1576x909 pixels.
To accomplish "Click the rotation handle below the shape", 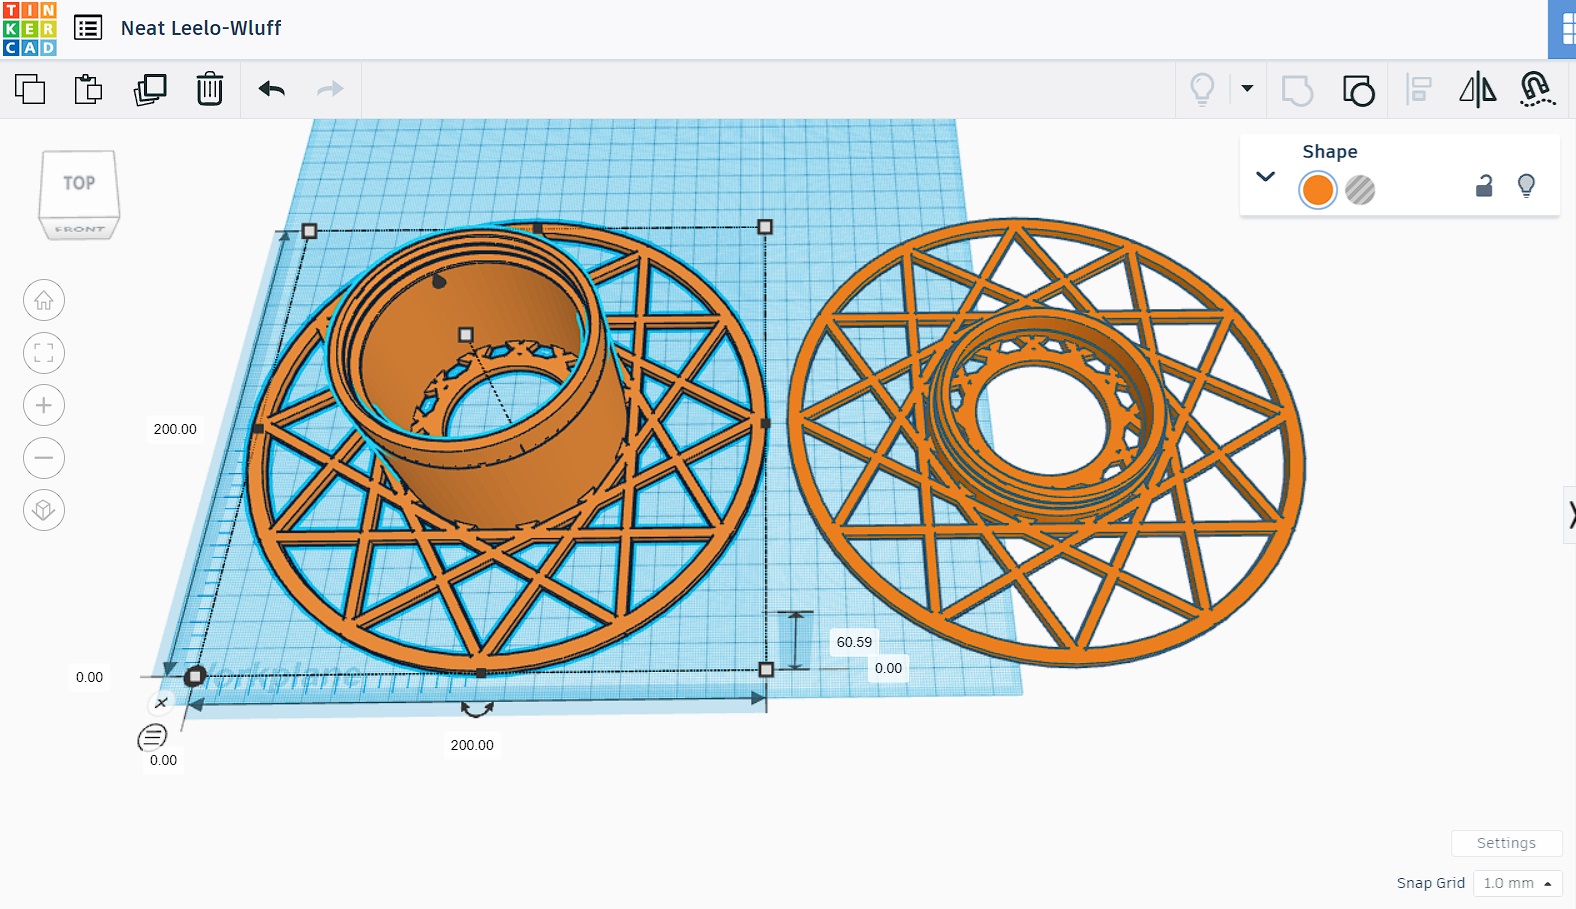I will pyautogui.click(x=477, y=709).
